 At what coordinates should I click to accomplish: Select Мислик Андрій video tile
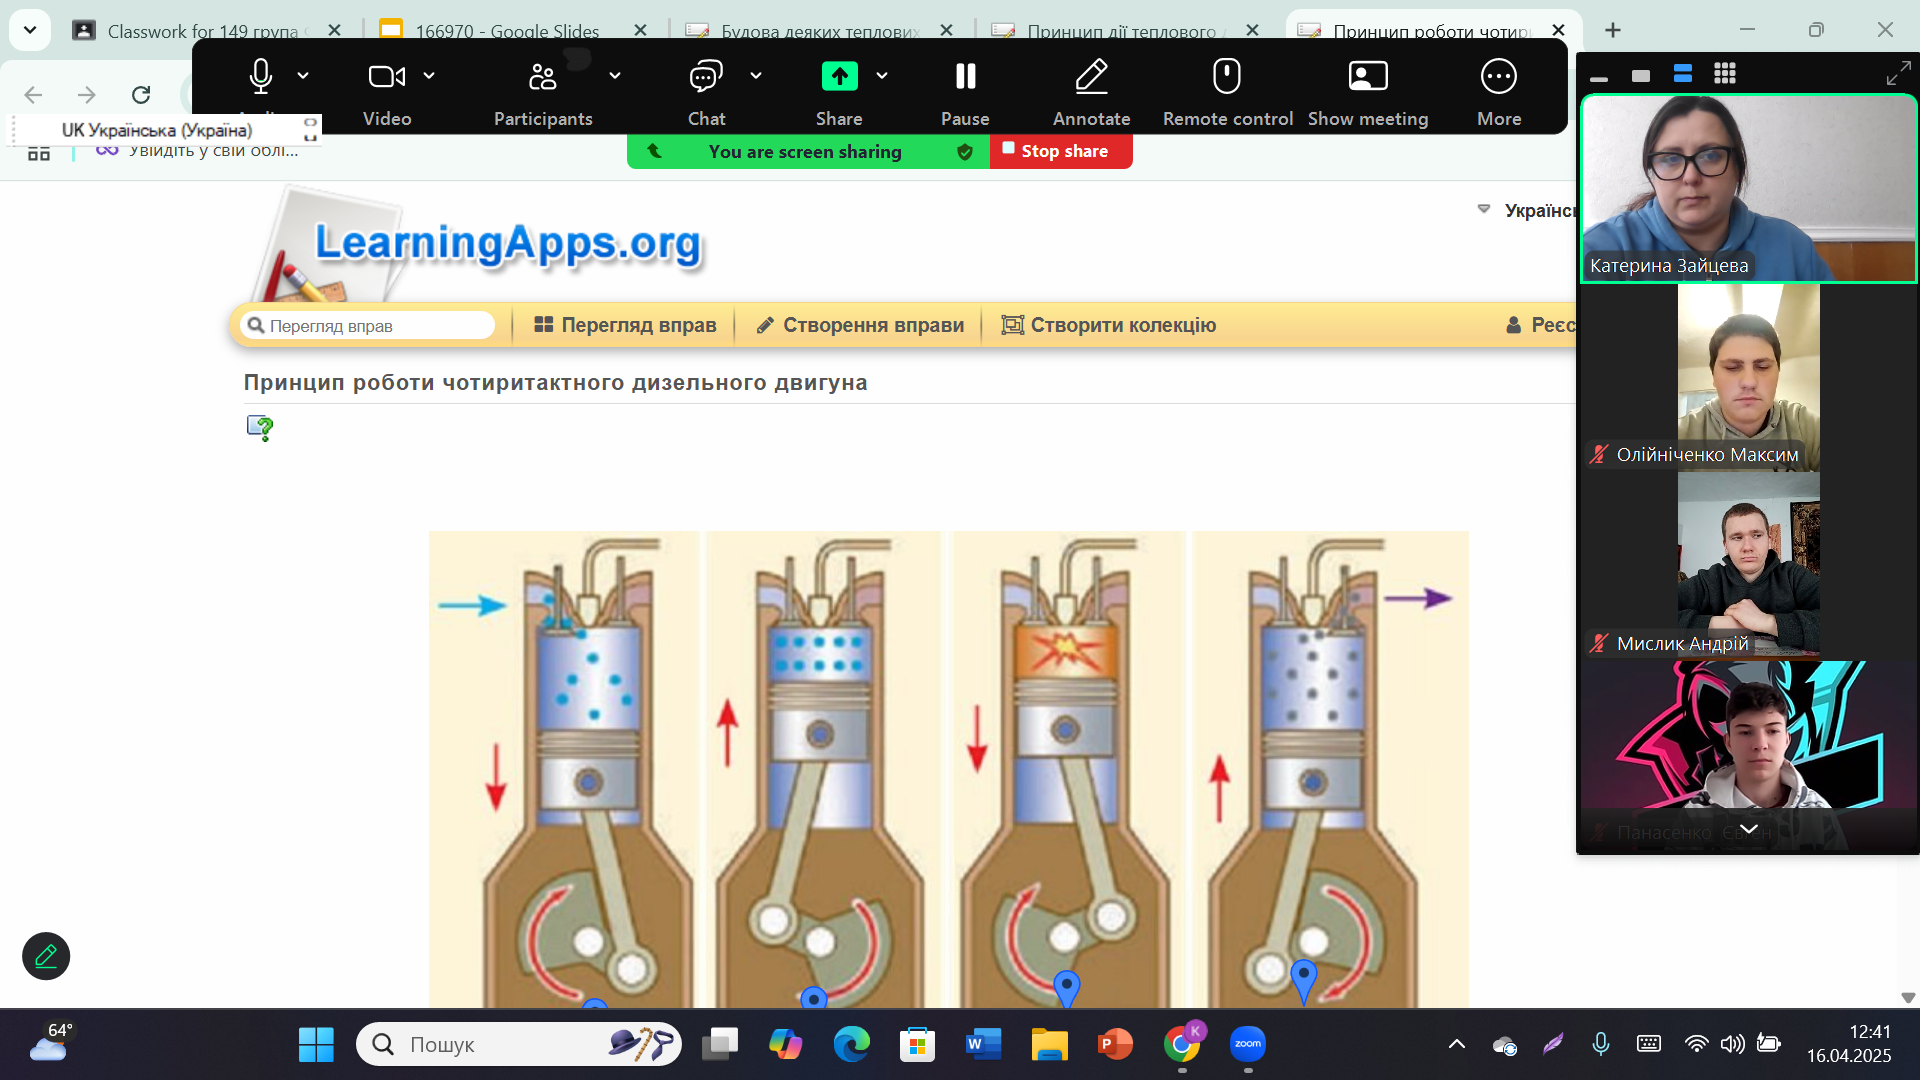[1748, 566]
